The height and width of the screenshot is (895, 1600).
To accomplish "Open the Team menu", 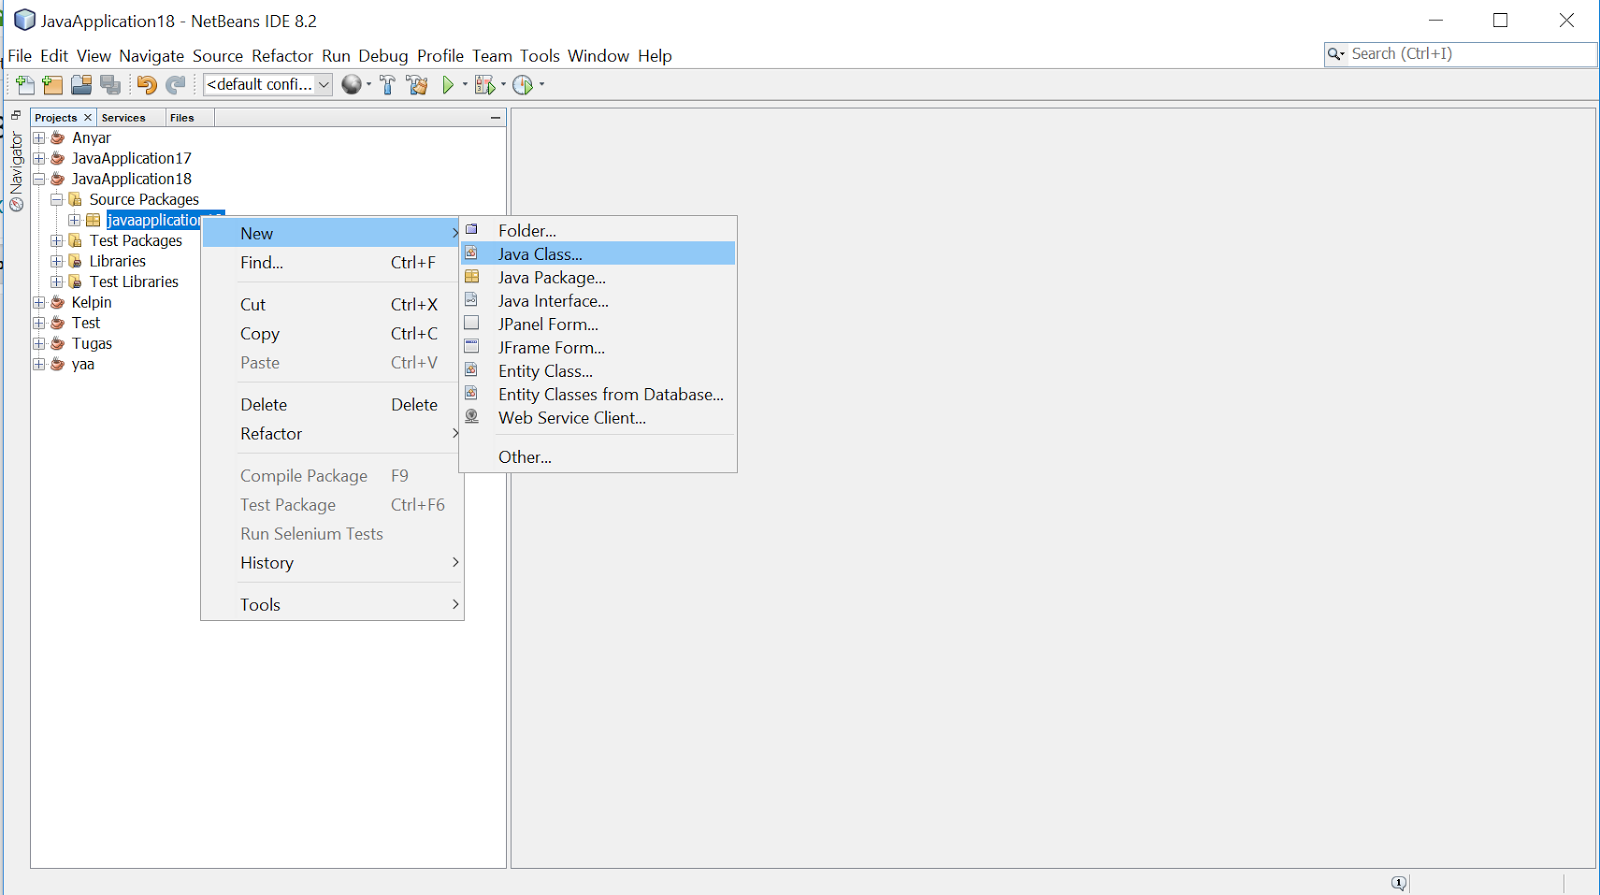I will (x=492, y=56).
